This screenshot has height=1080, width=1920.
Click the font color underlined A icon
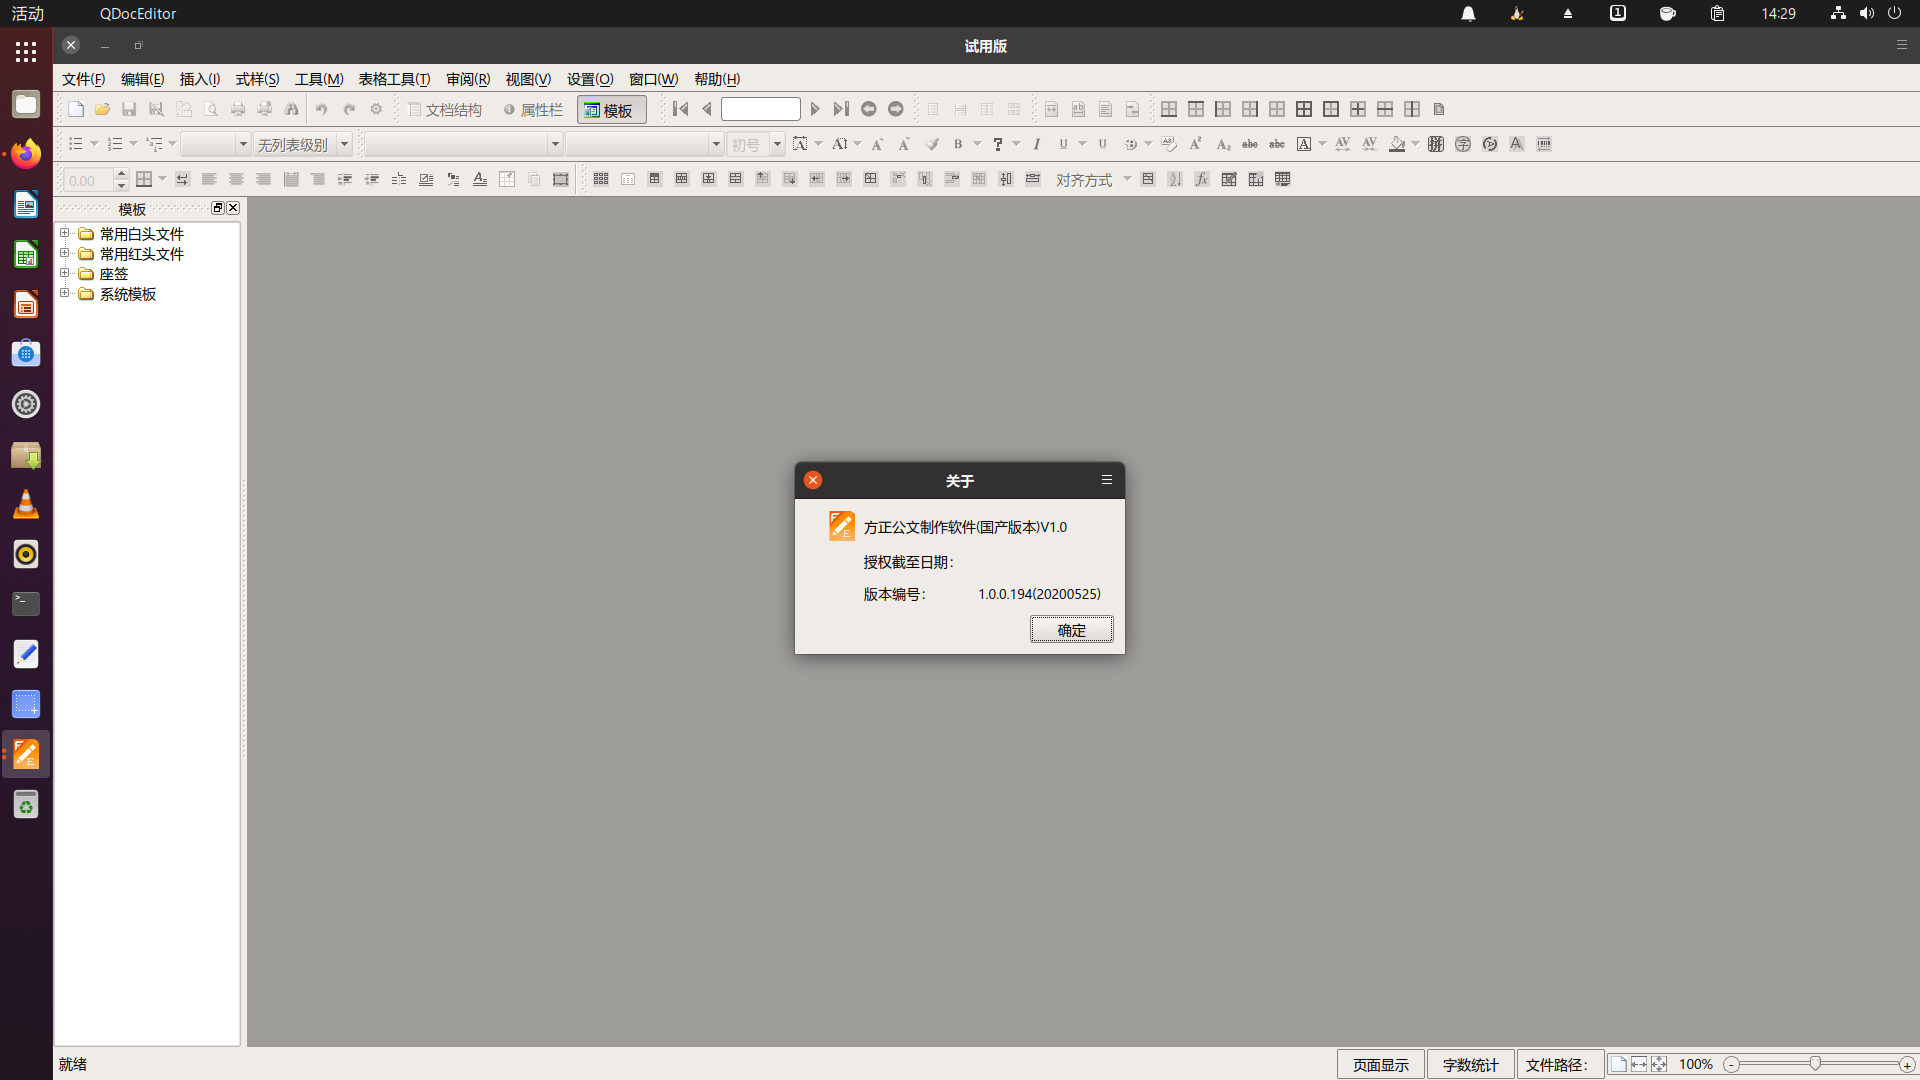(480, 179)
